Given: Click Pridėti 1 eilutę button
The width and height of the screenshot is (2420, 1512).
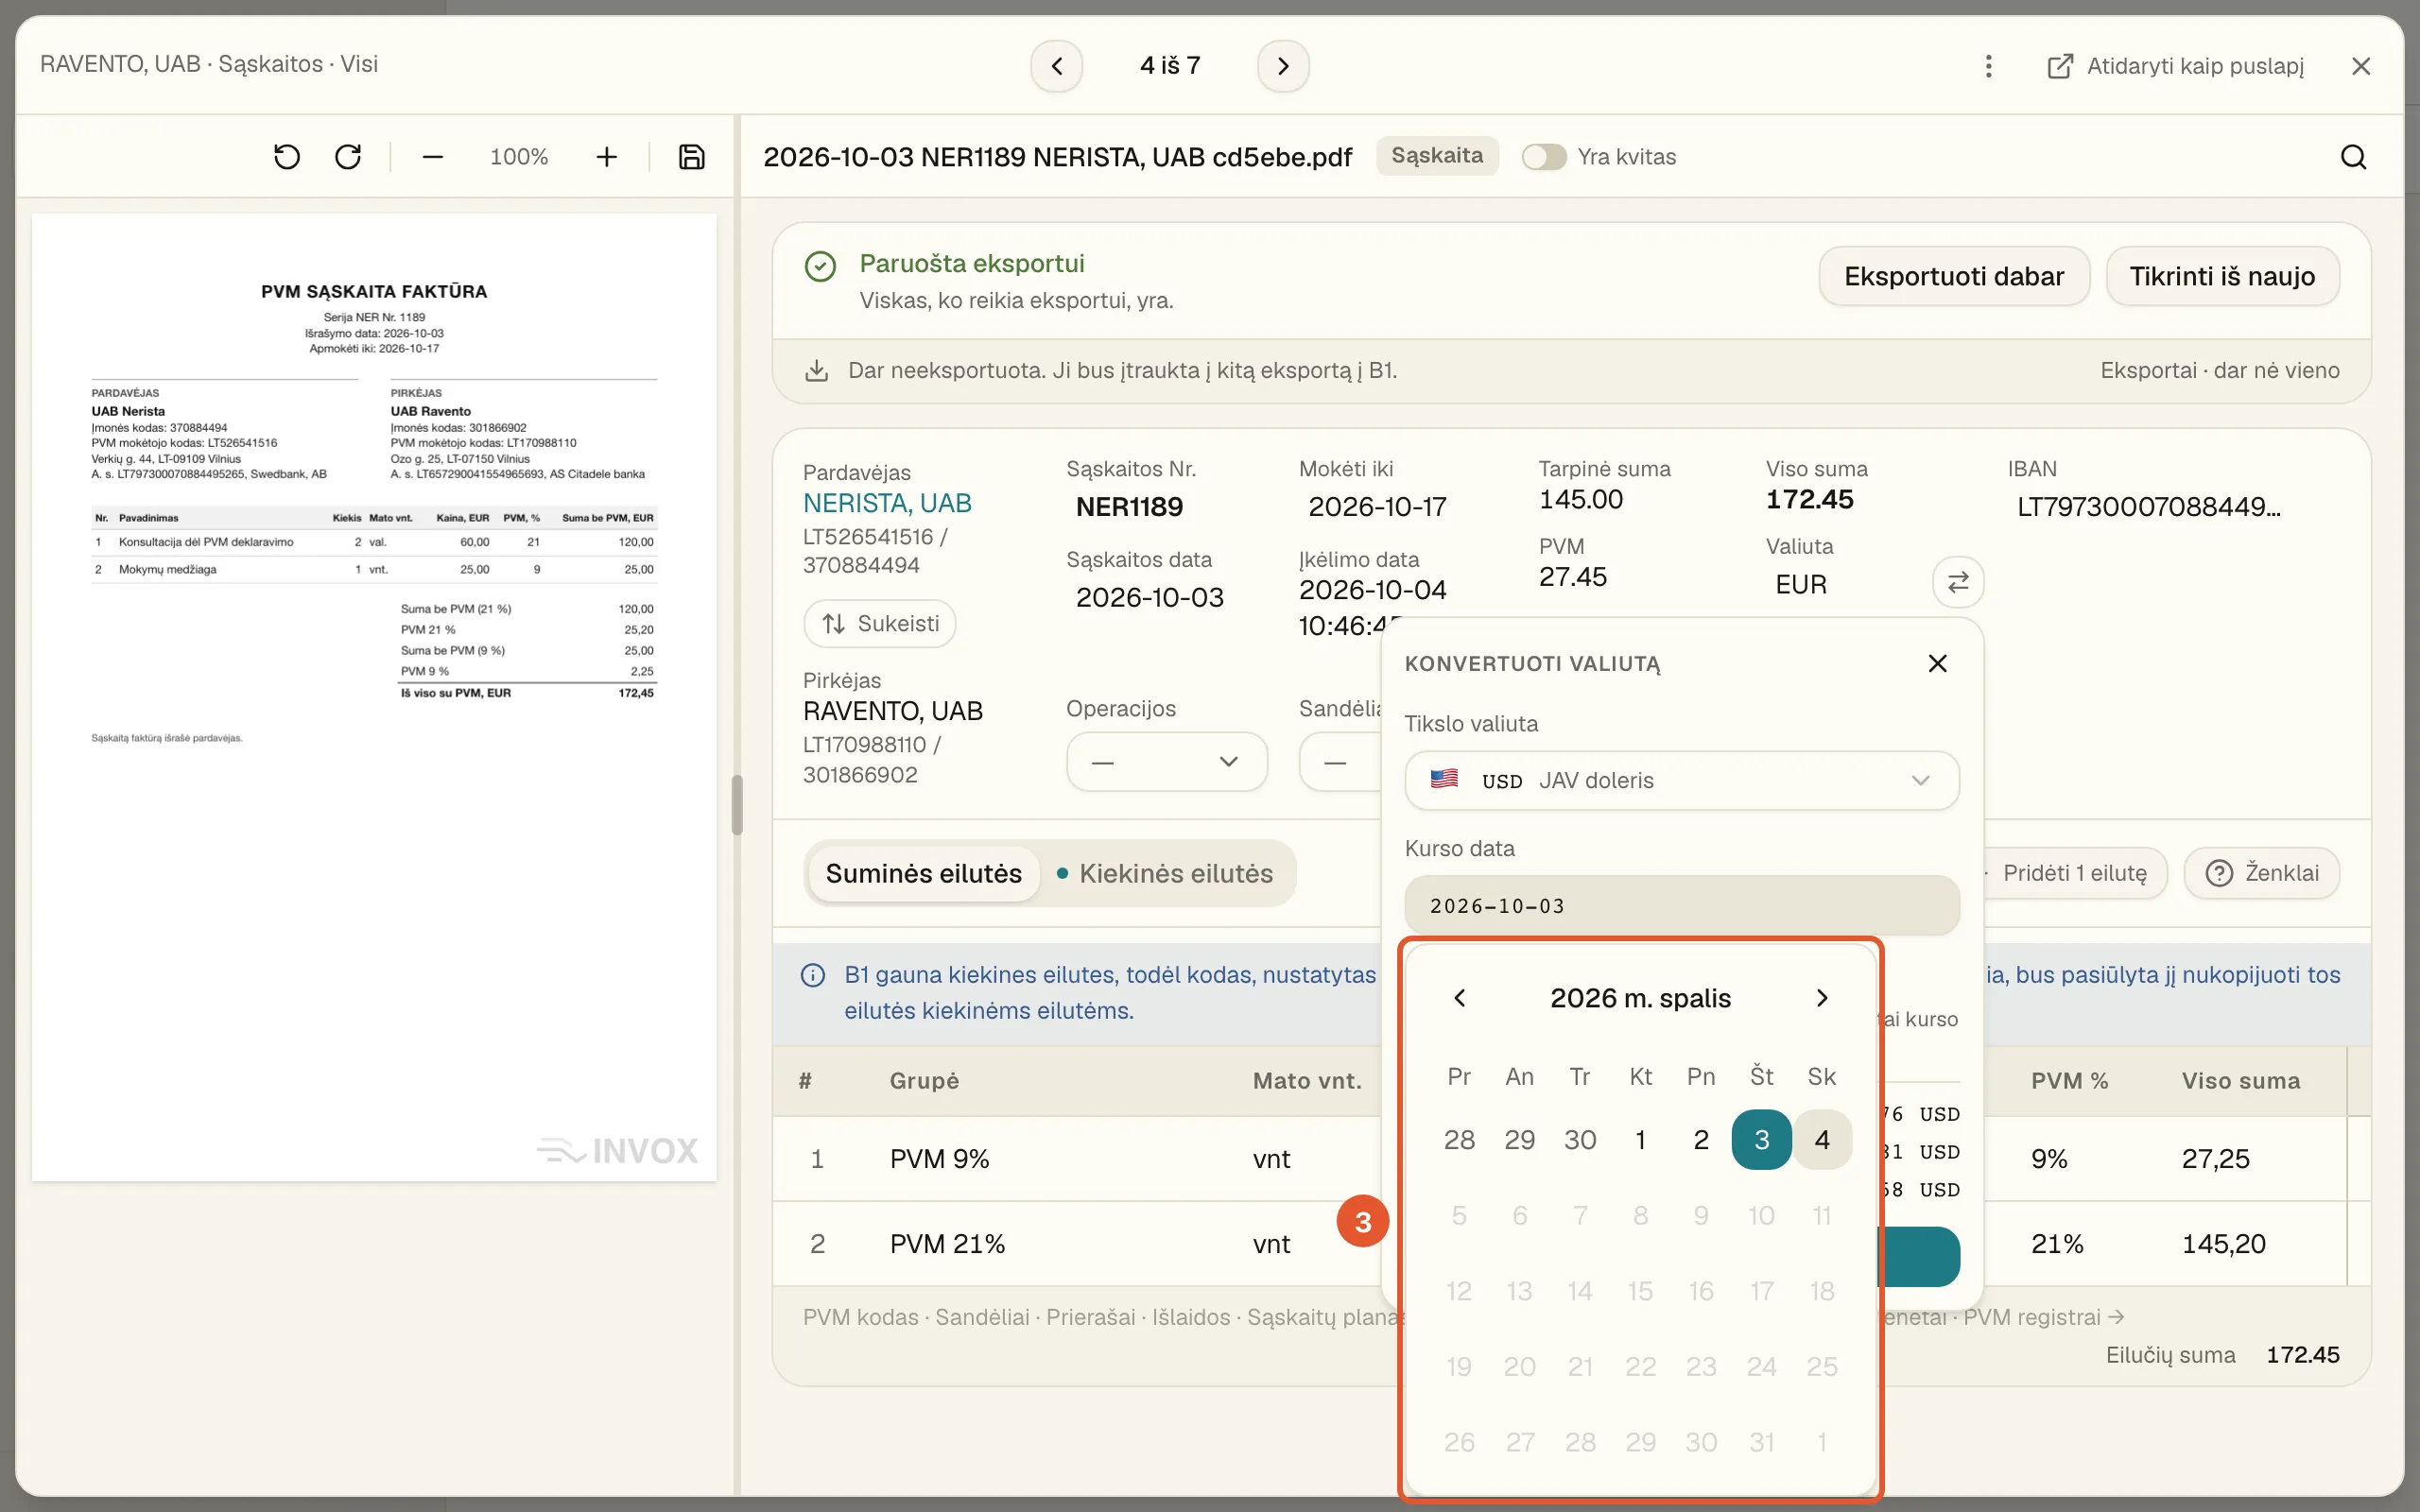Looking at the screenshot, I should coord(2073,873).
